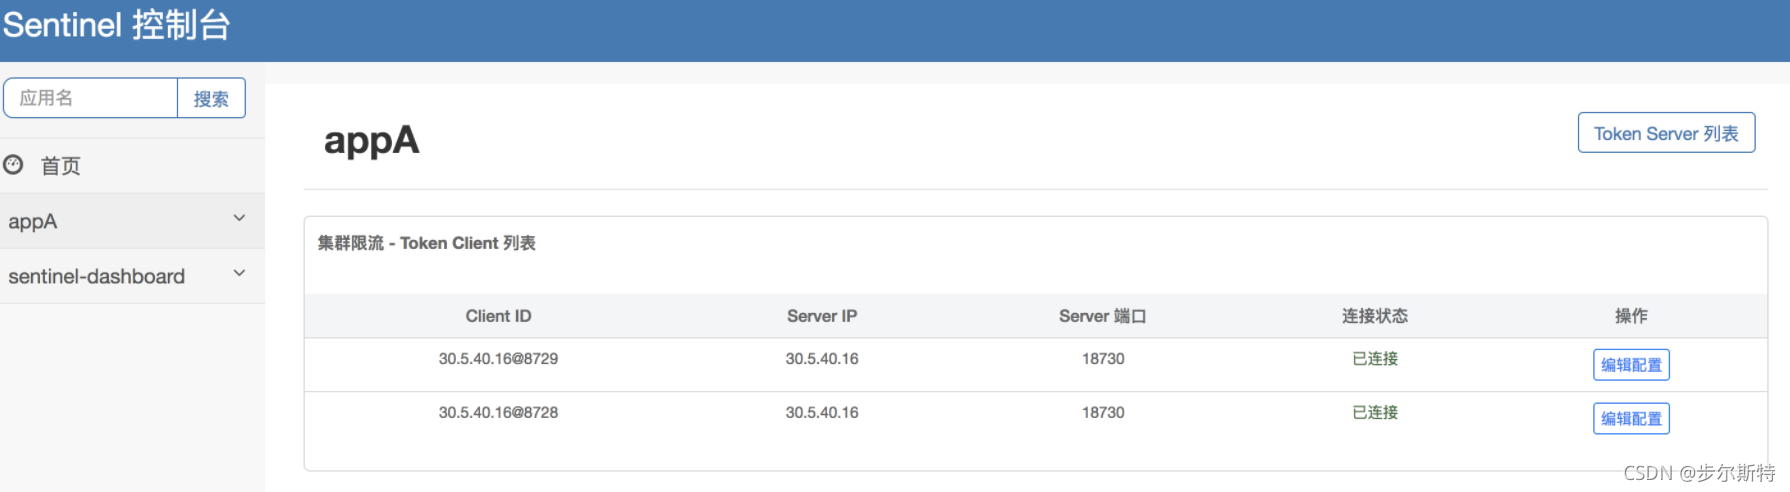Click the Server 端口 column header

1102,316
